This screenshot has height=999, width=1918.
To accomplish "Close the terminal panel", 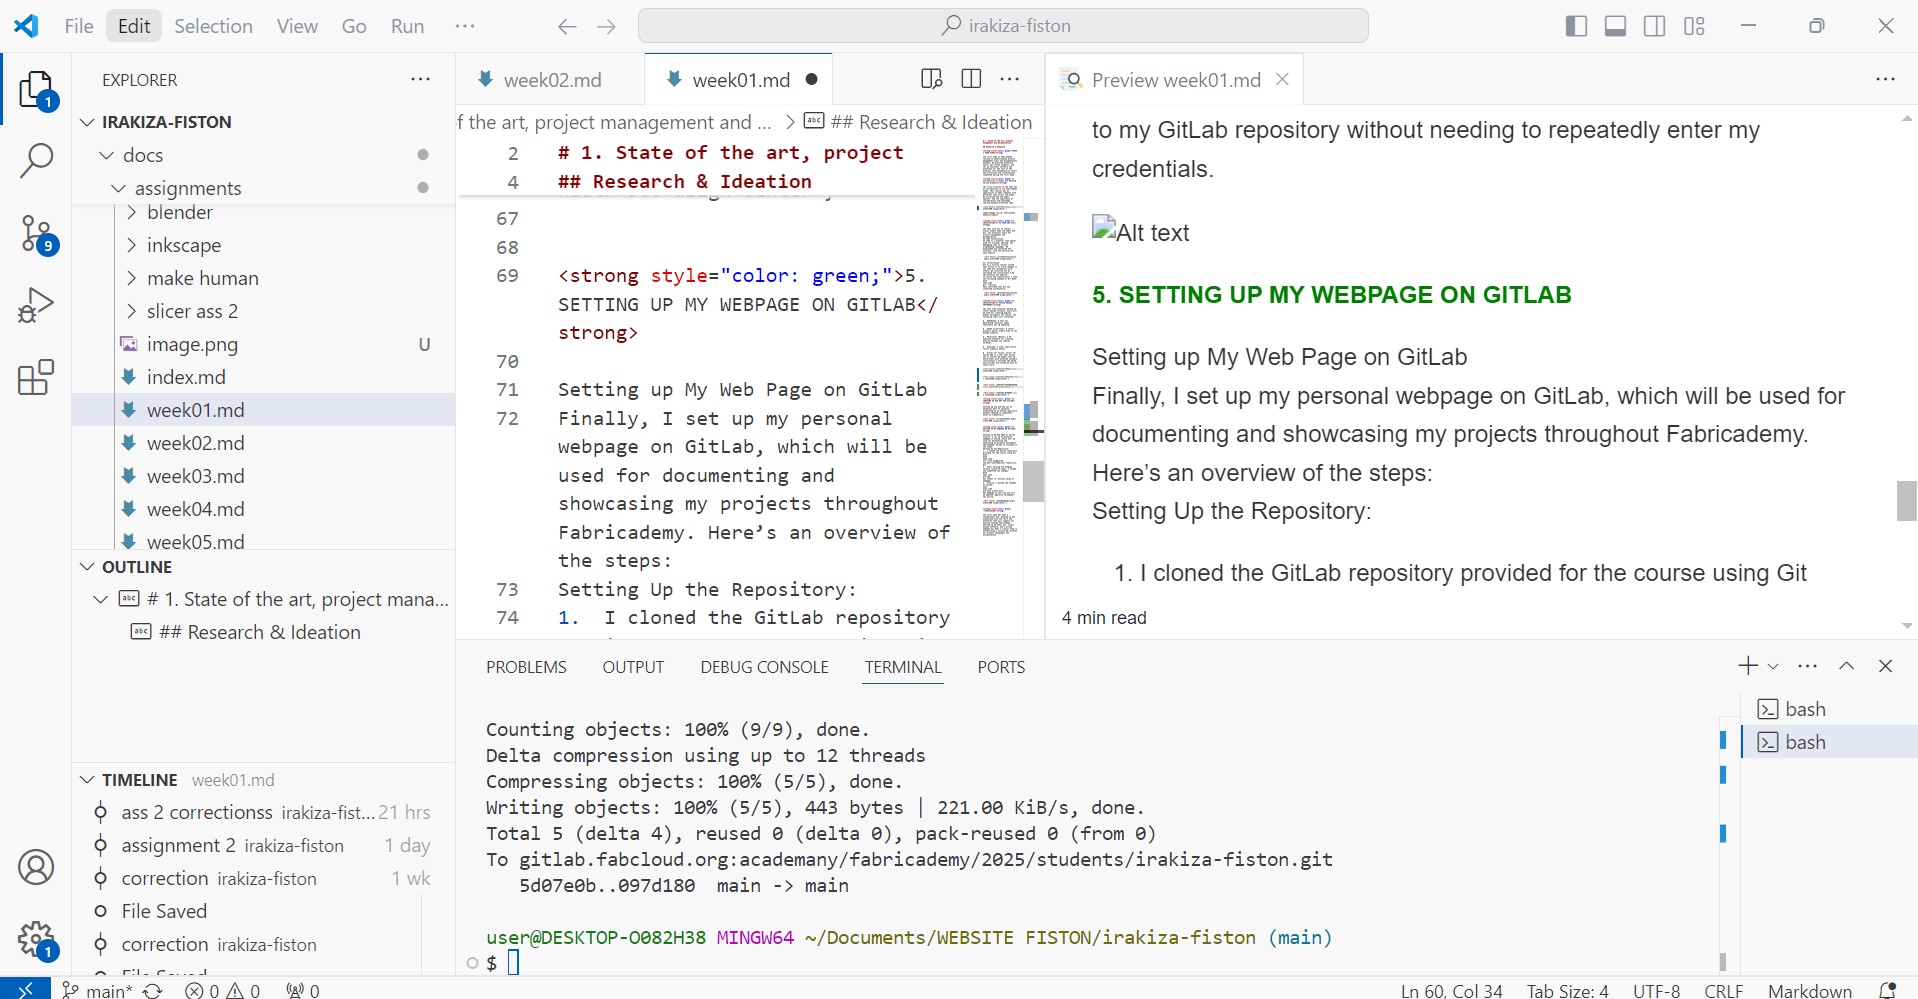I will pos(1885,666).
